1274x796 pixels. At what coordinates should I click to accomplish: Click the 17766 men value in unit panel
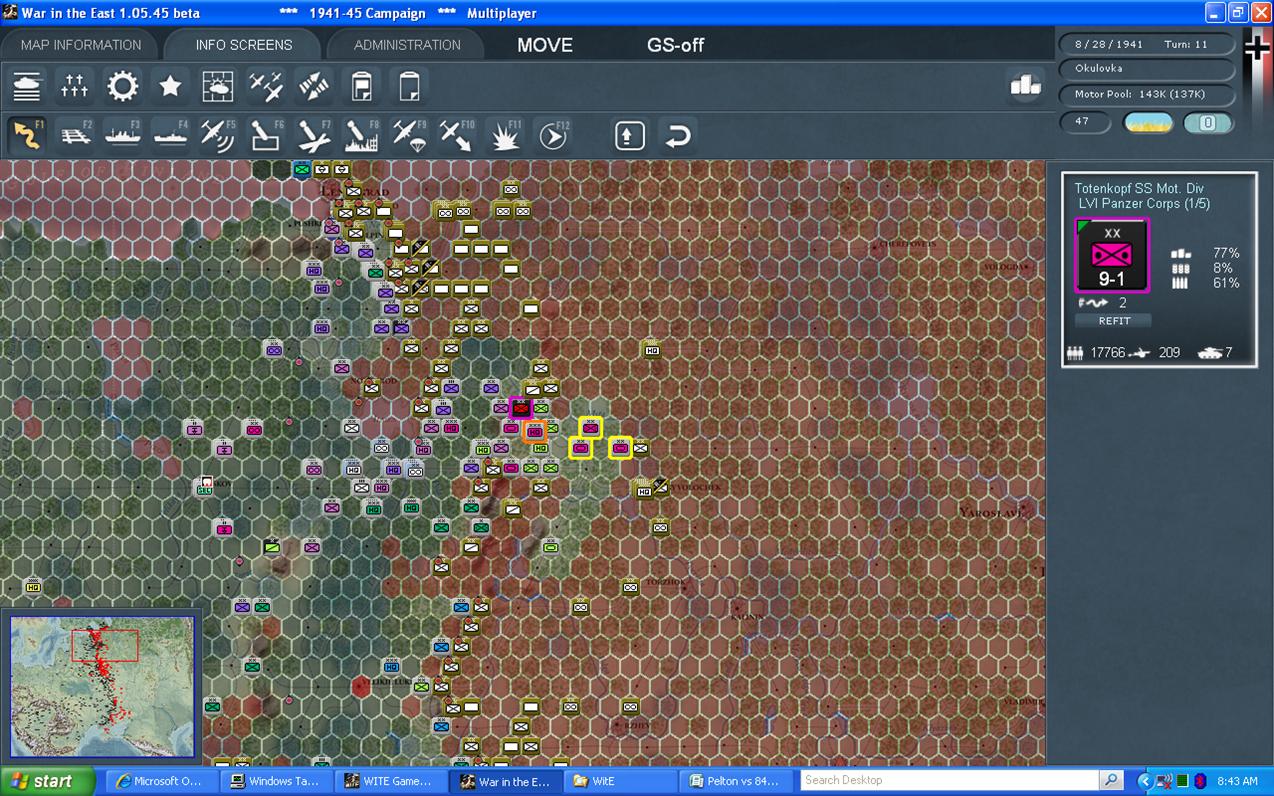click(x=1108, y=353)
